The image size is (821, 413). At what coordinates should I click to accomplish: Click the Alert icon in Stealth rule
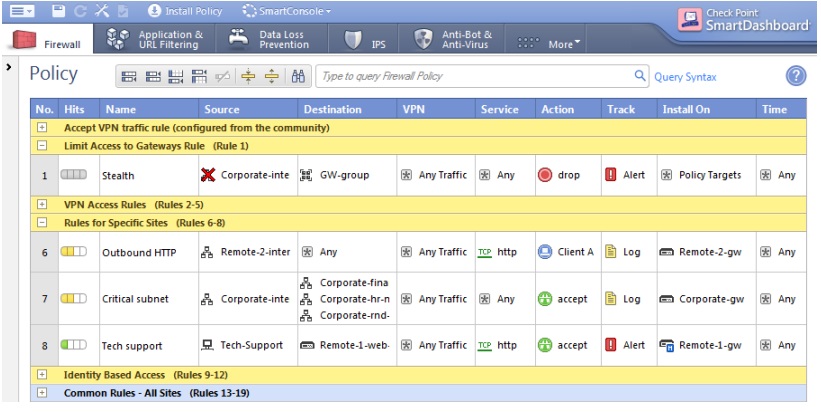point(611,175)
